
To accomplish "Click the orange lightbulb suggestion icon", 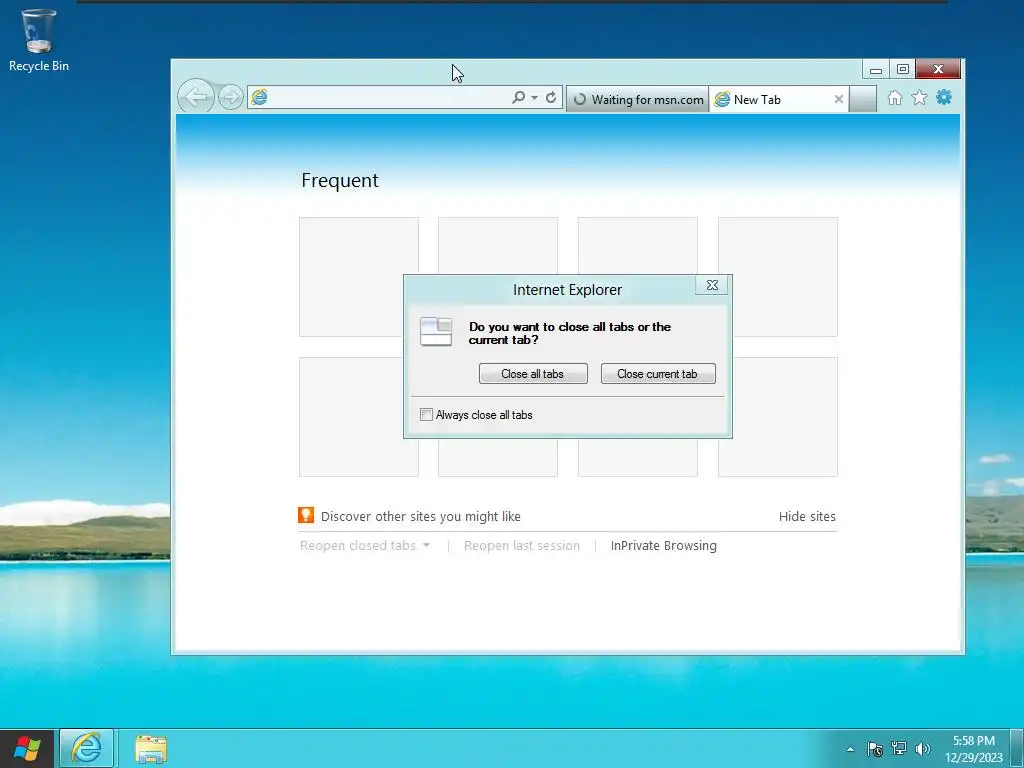I will coord(306,515).
